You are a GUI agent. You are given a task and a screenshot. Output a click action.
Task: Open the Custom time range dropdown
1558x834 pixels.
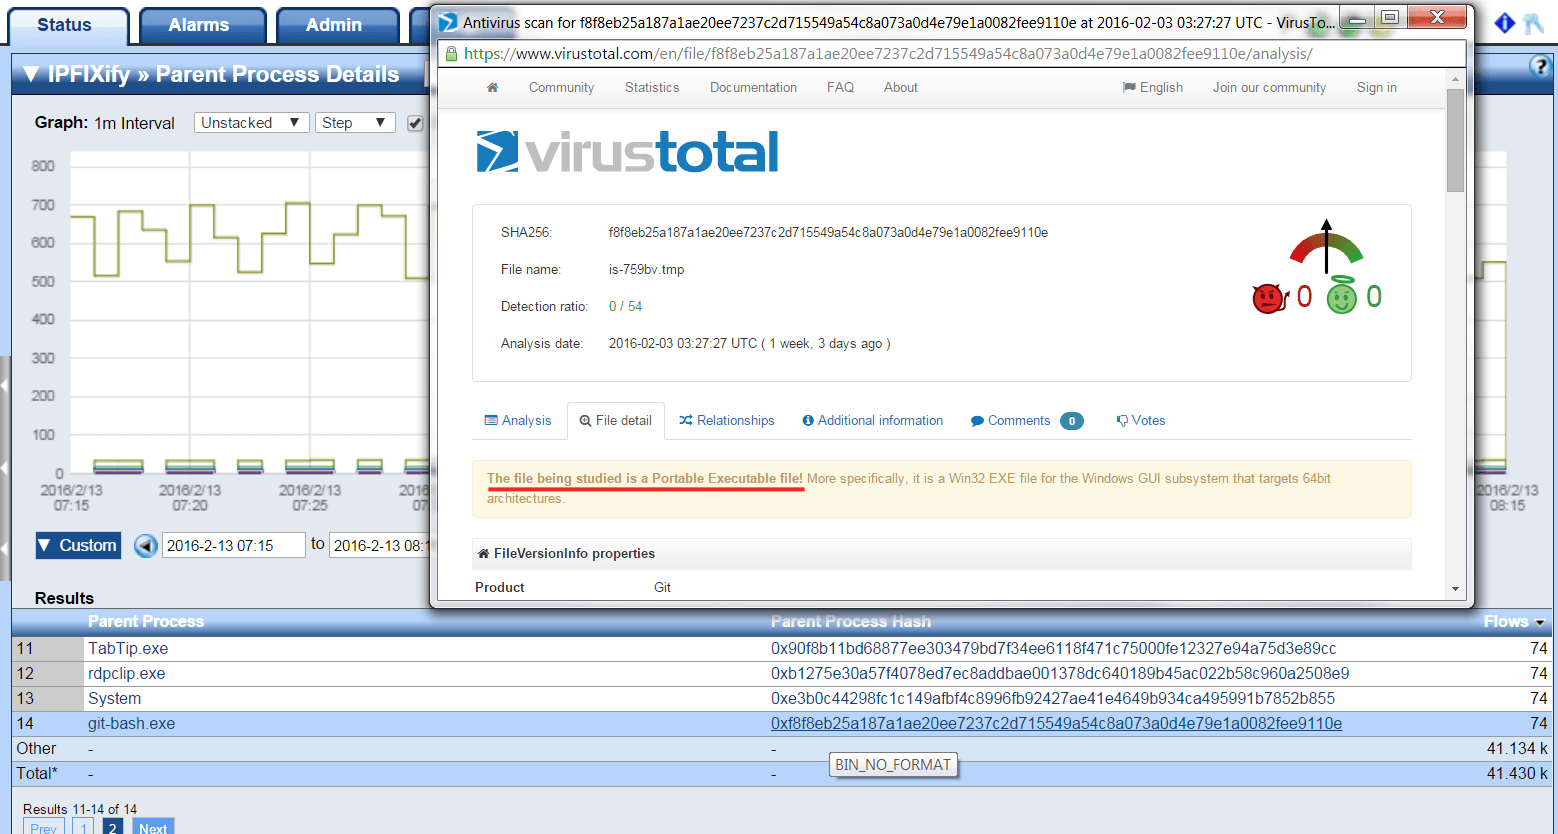click(78, 545)
